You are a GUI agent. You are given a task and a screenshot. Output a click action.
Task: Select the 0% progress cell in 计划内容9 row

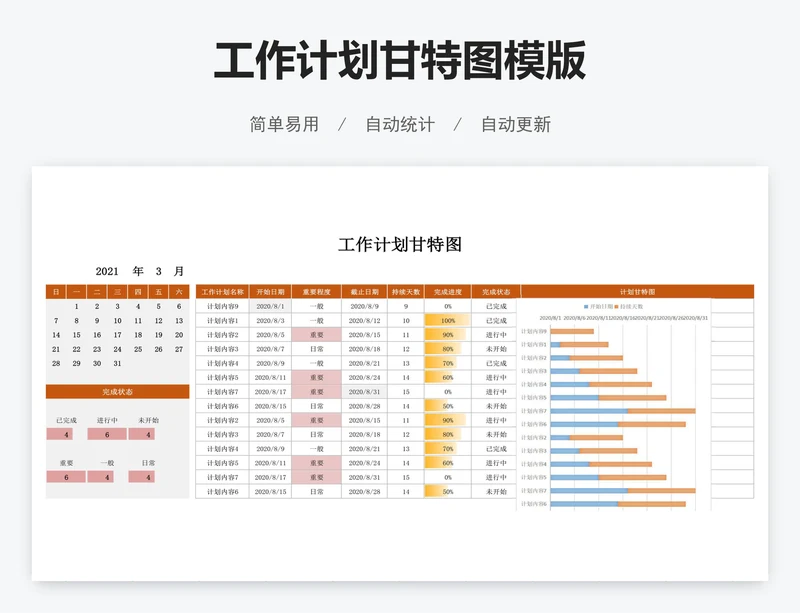448,306
